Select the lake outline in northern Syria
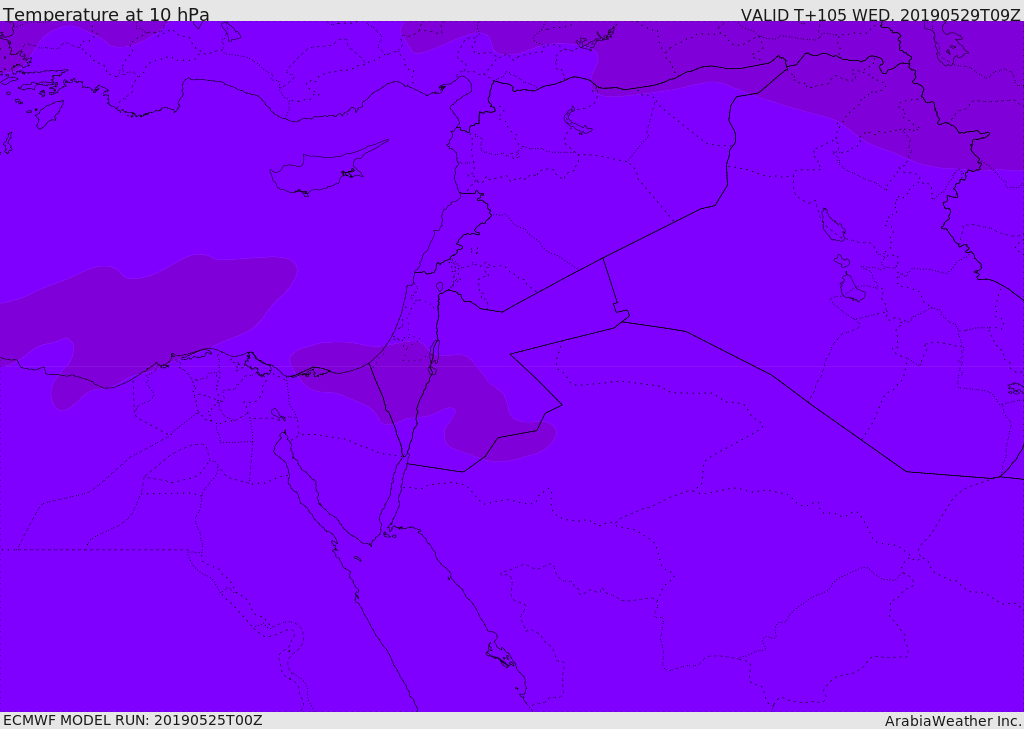The height and width of the screenshot is (729, 1024). [578, 122]
